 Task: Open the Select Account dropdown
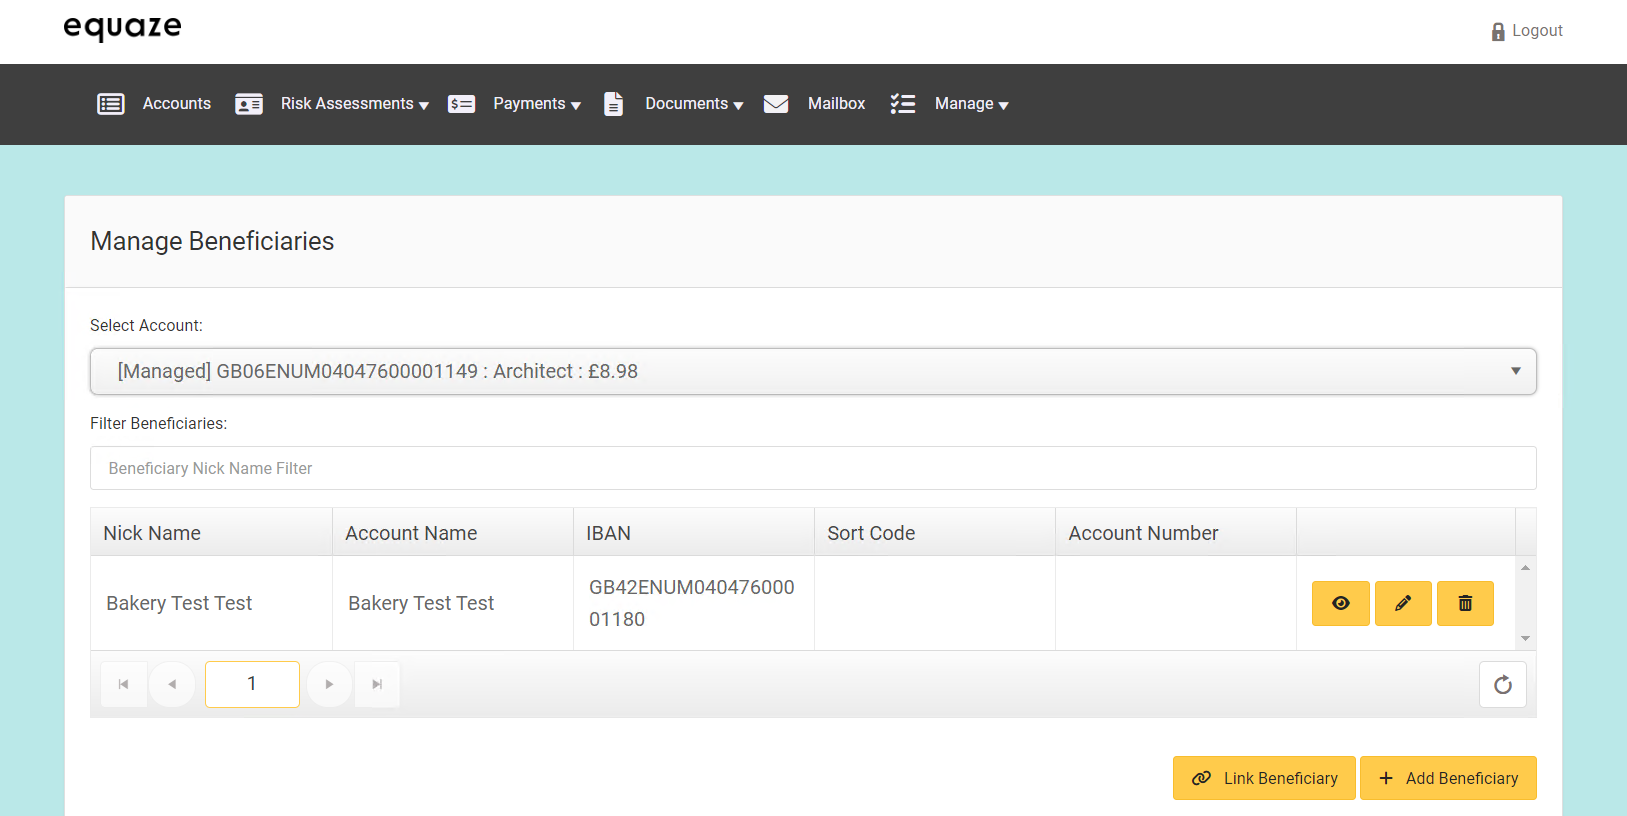tap(812, 371)
